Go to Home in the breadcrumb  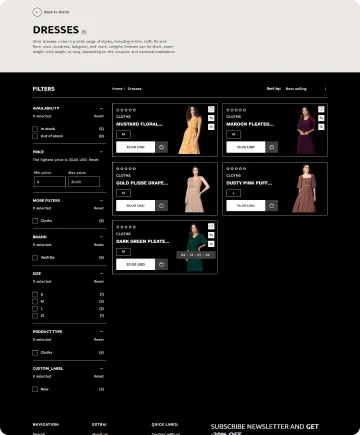(x=117, y=89)
